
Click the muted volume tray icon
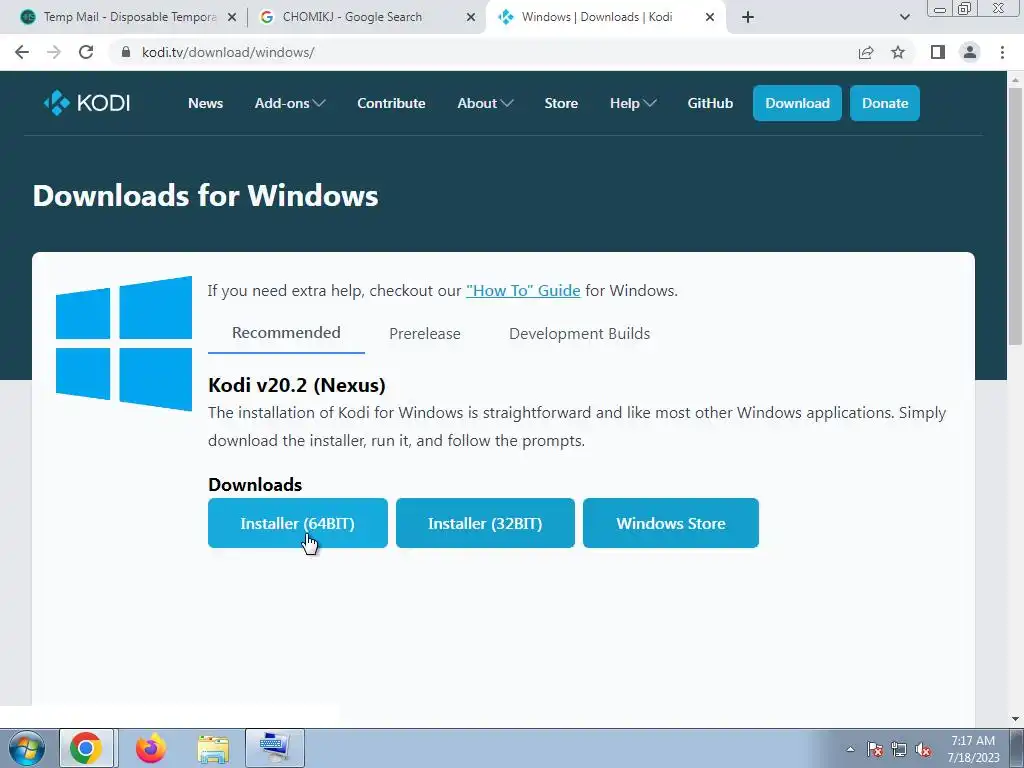(x=923, y=749)
